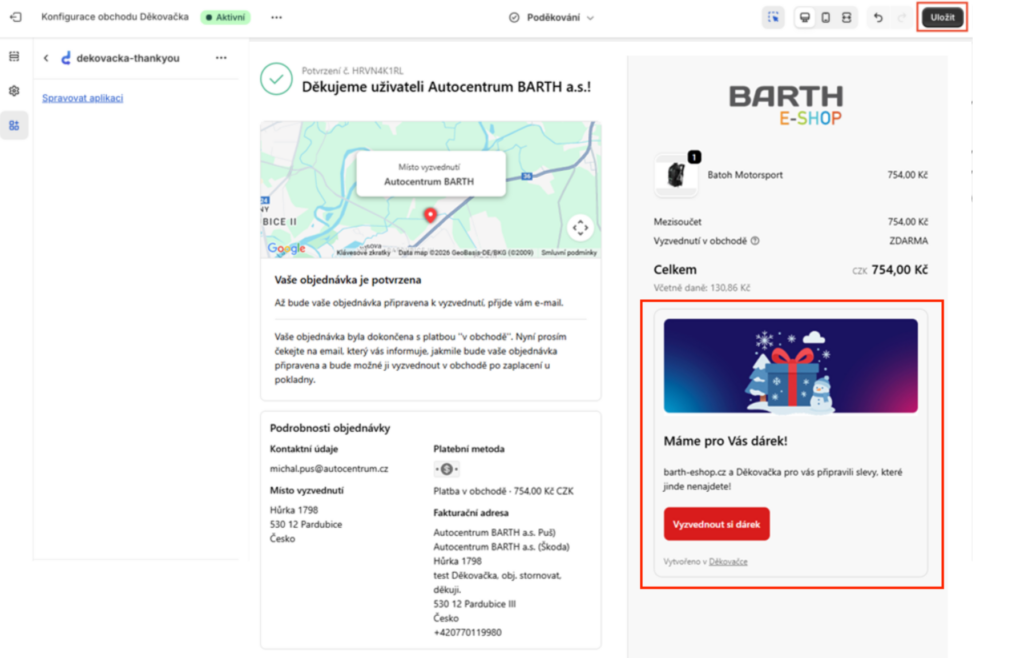Click the Spravovat aplikaci link
Image resolution: width=1024 pixels, height=658 pixels.
[x=82, y=98]
